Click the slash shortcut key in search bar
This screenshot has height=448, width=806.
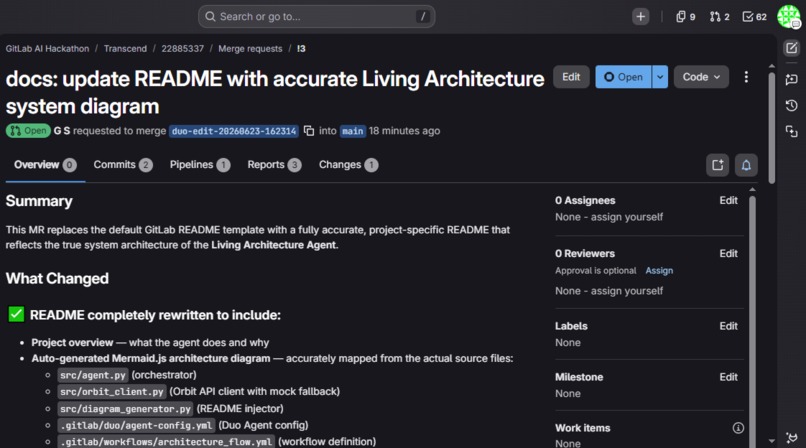click(x=423, y=16)
